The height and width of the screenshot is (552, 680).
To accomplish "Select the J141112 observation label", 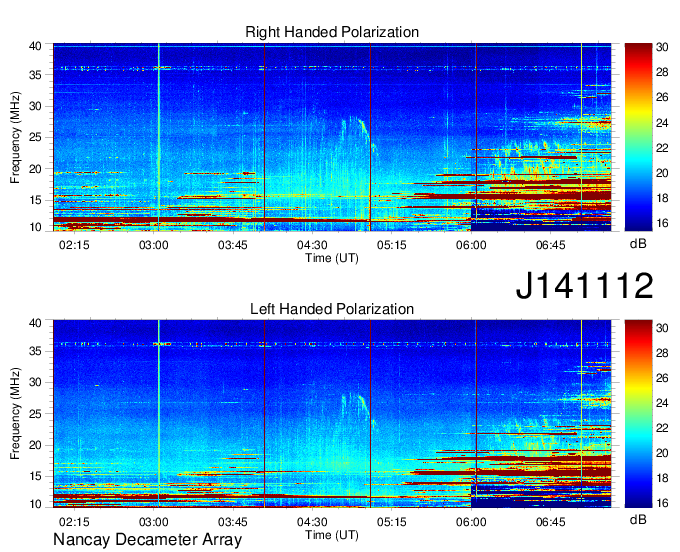I will (584, 285).
